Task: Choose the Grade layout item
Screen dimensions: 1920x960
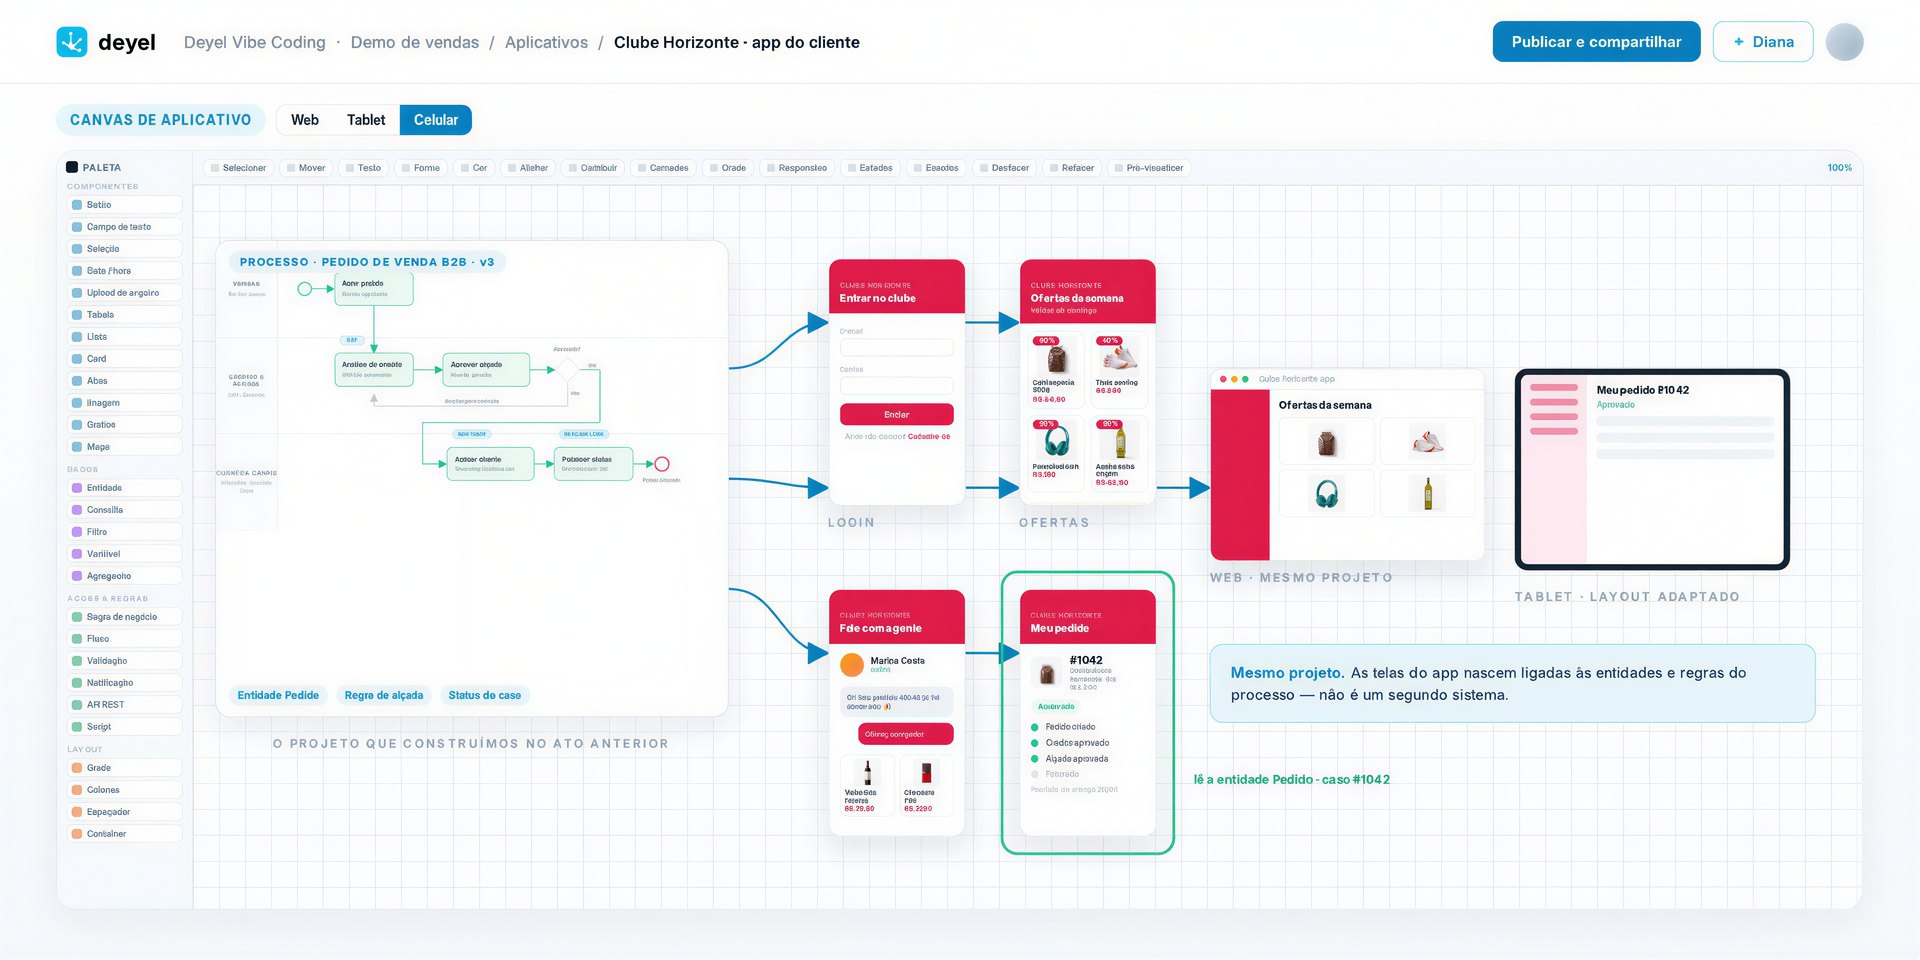Action: 125,768
